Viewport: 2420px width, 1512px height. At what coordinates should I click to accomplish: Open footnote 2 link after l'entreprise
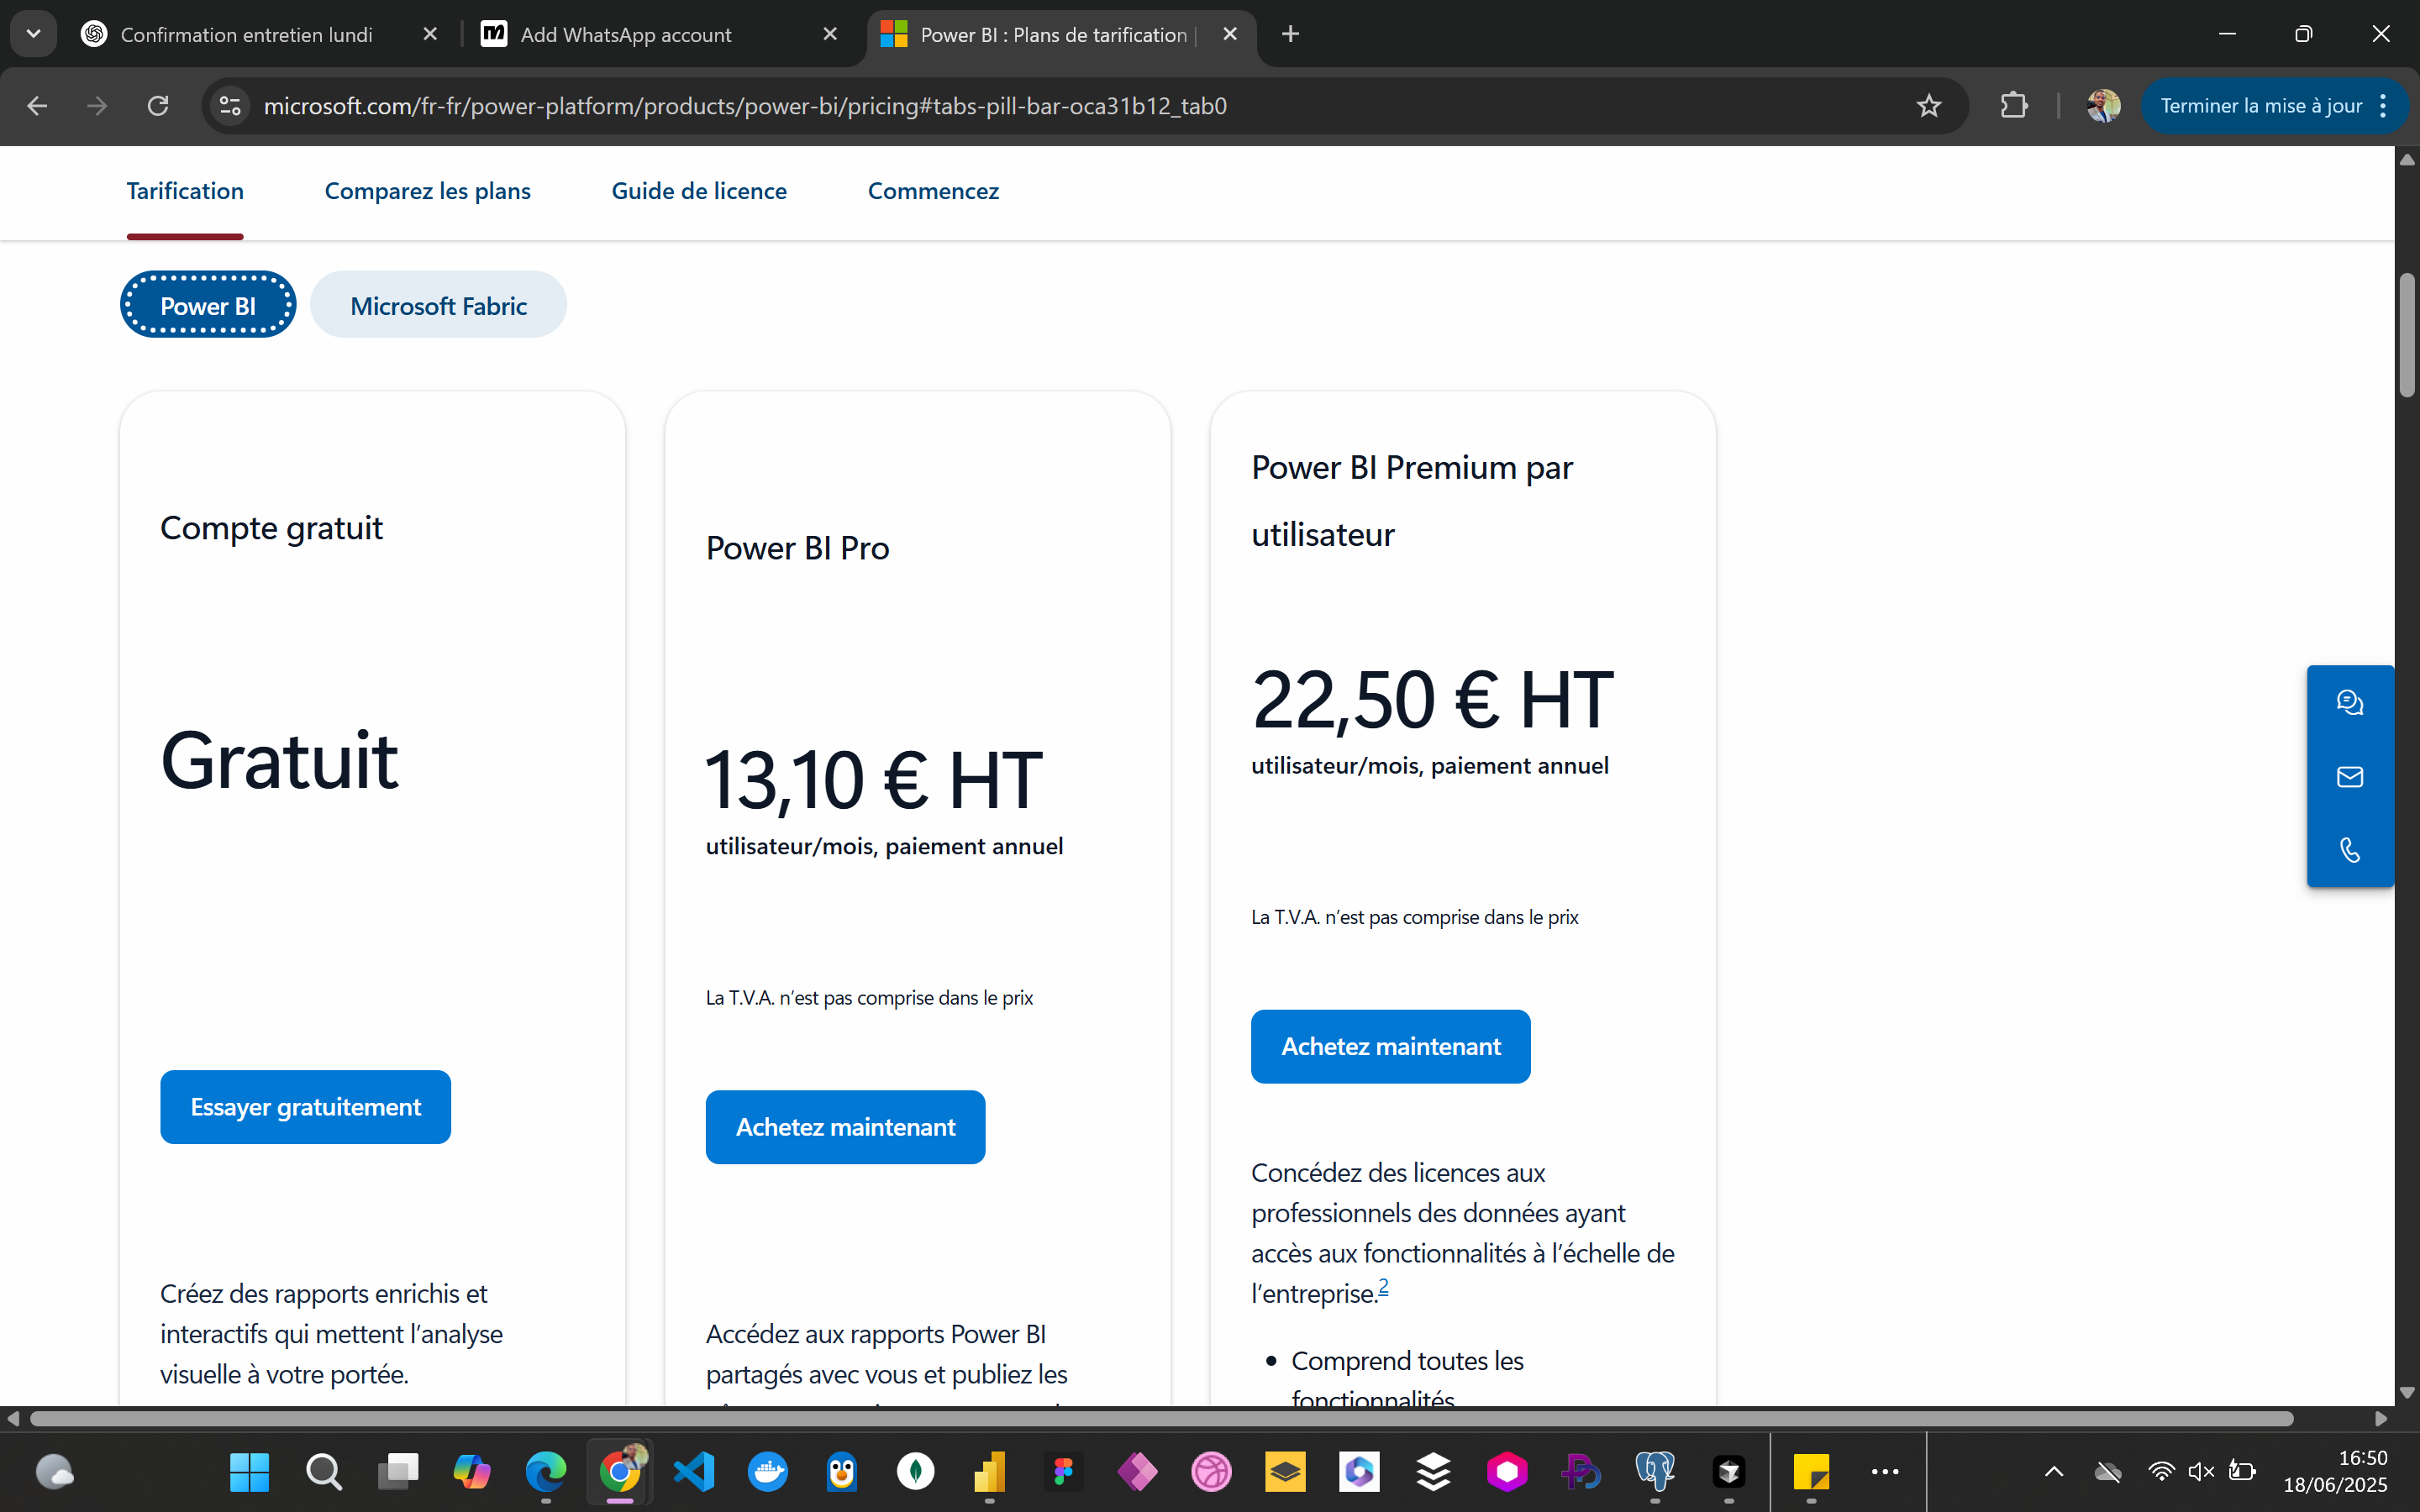(x=1383, y=1286)
